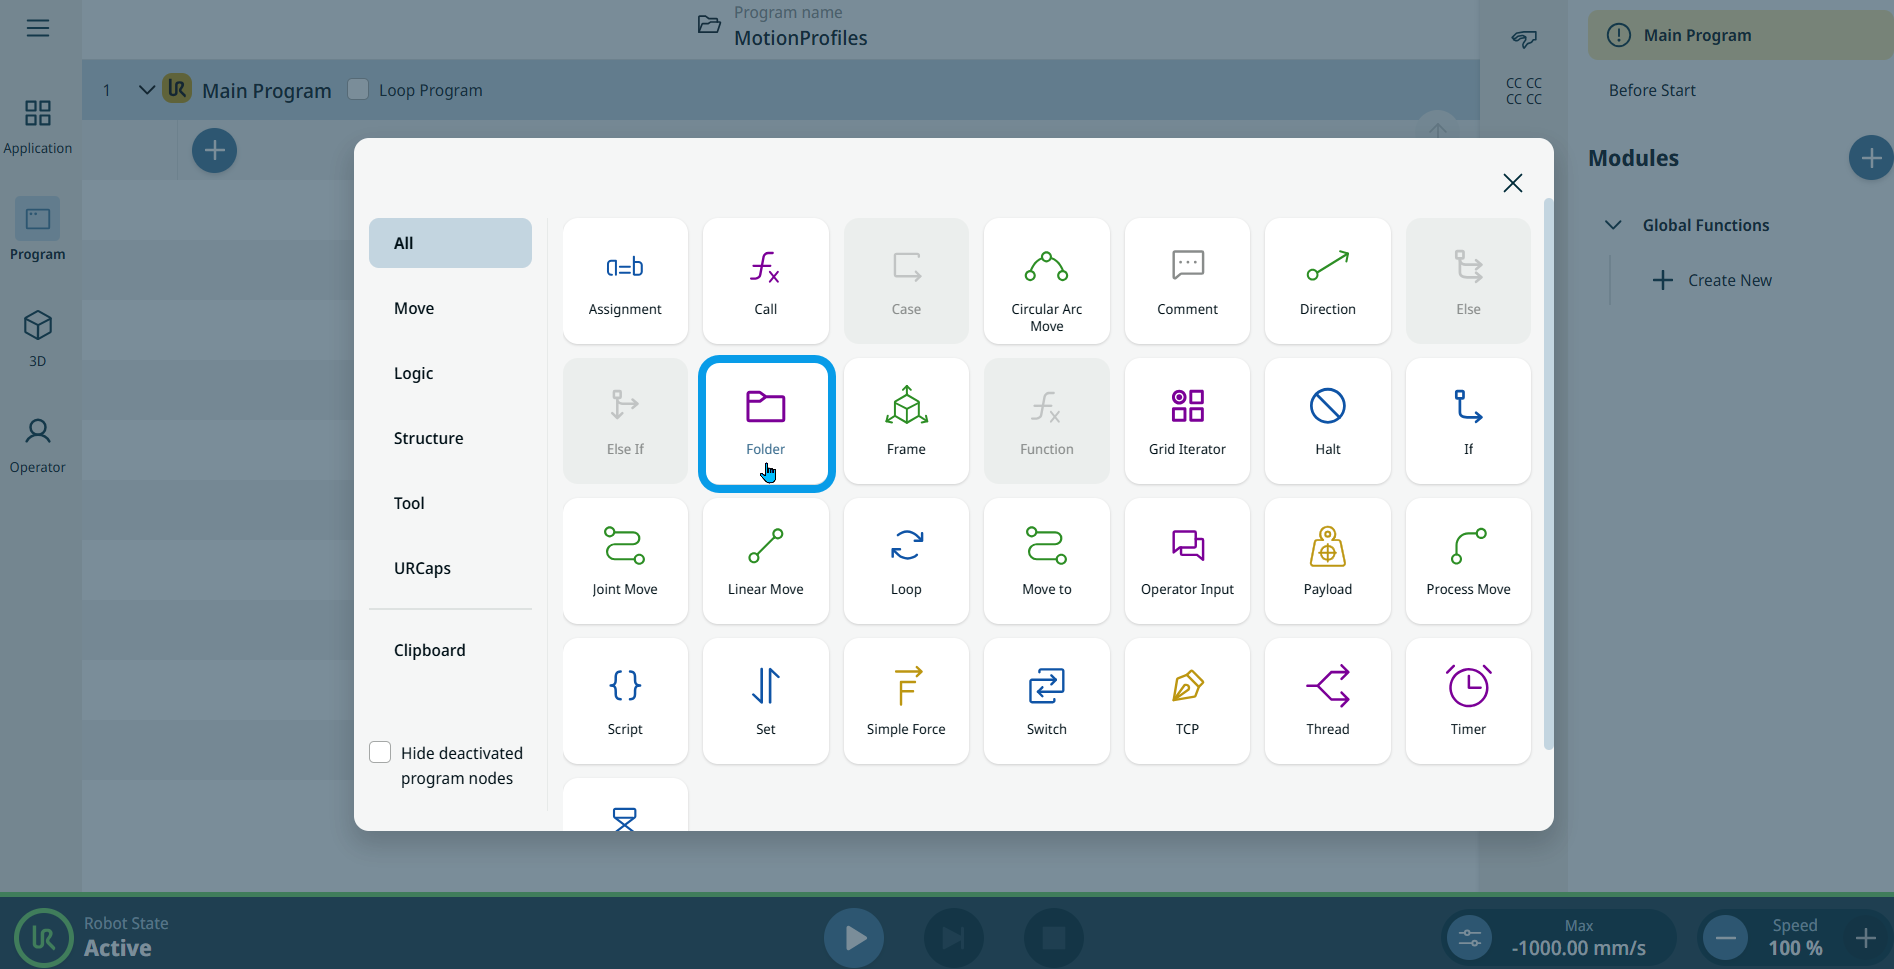Image resolution: width=1894 pixels, height=969 pixels.
Task: Add a Timer node
Action: [x=1467, y=702]
